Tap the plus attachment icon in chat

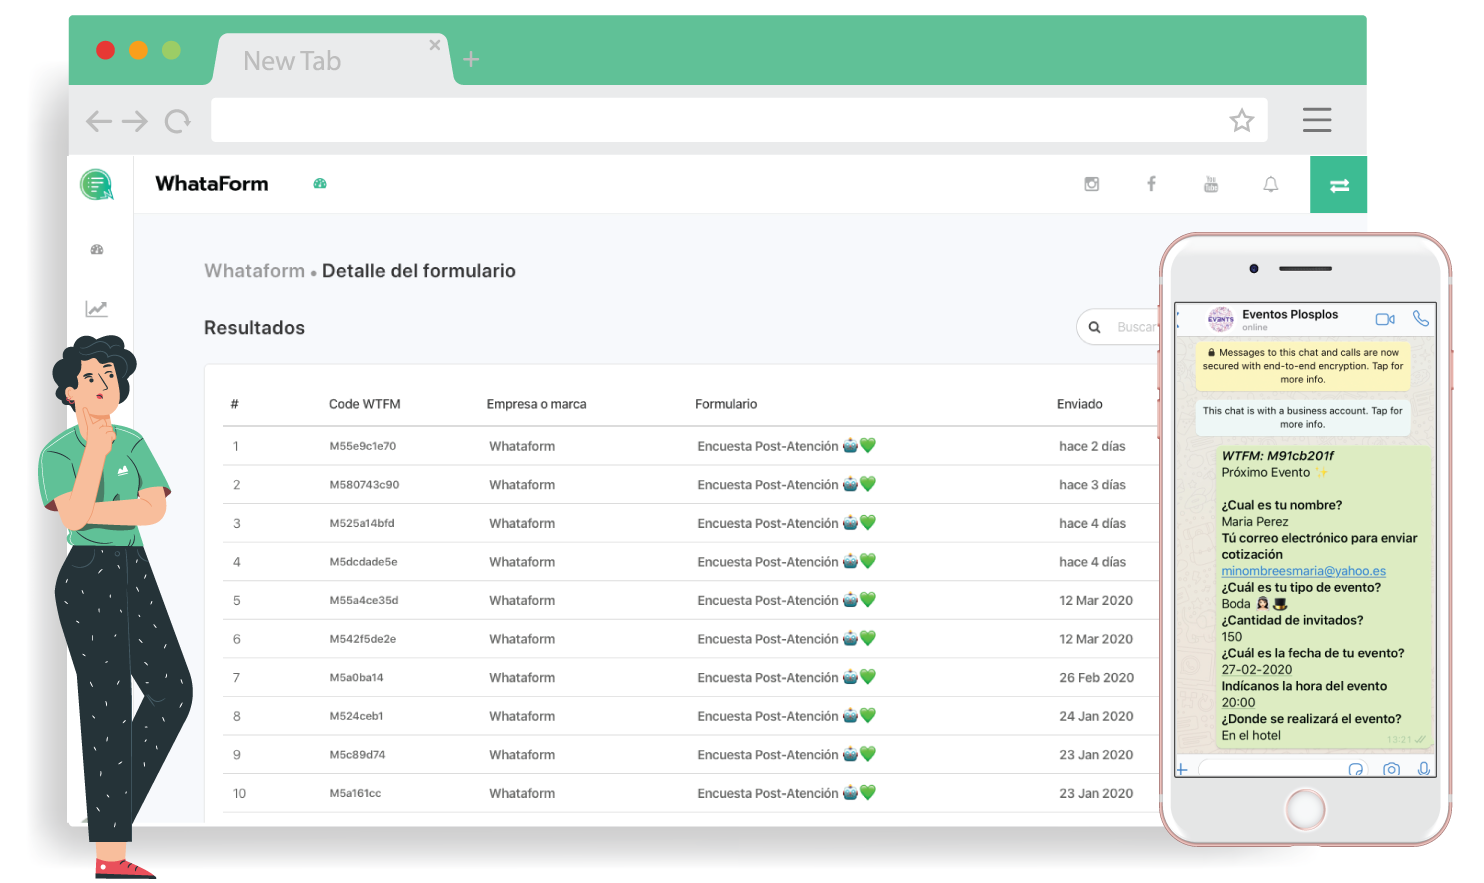pos(1181,769)
